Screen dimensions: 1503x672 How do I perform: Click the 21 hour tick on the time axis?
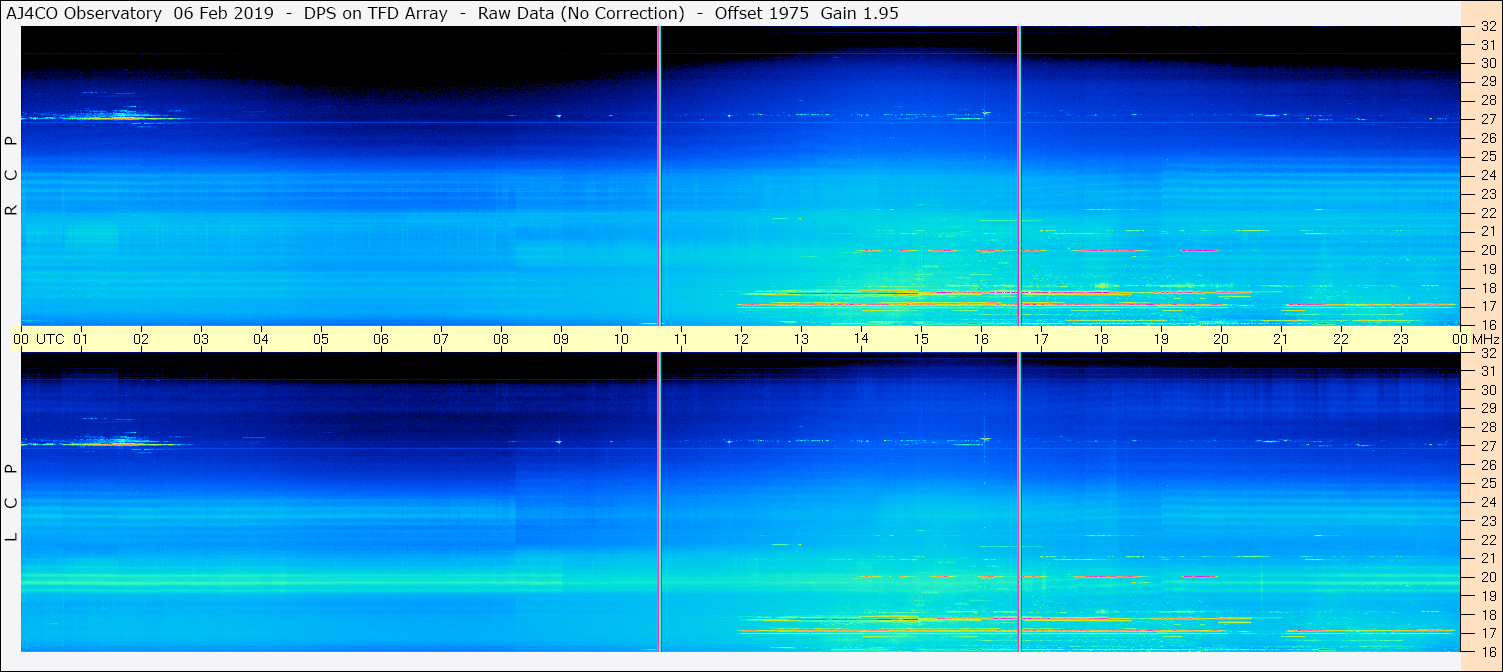pyautogui.click(x=1281, y=339)
